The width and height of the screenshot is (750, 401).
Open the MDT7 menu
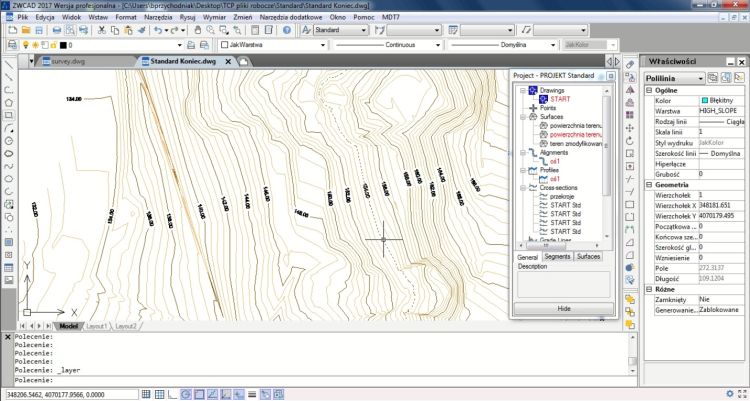coord(391,17)
